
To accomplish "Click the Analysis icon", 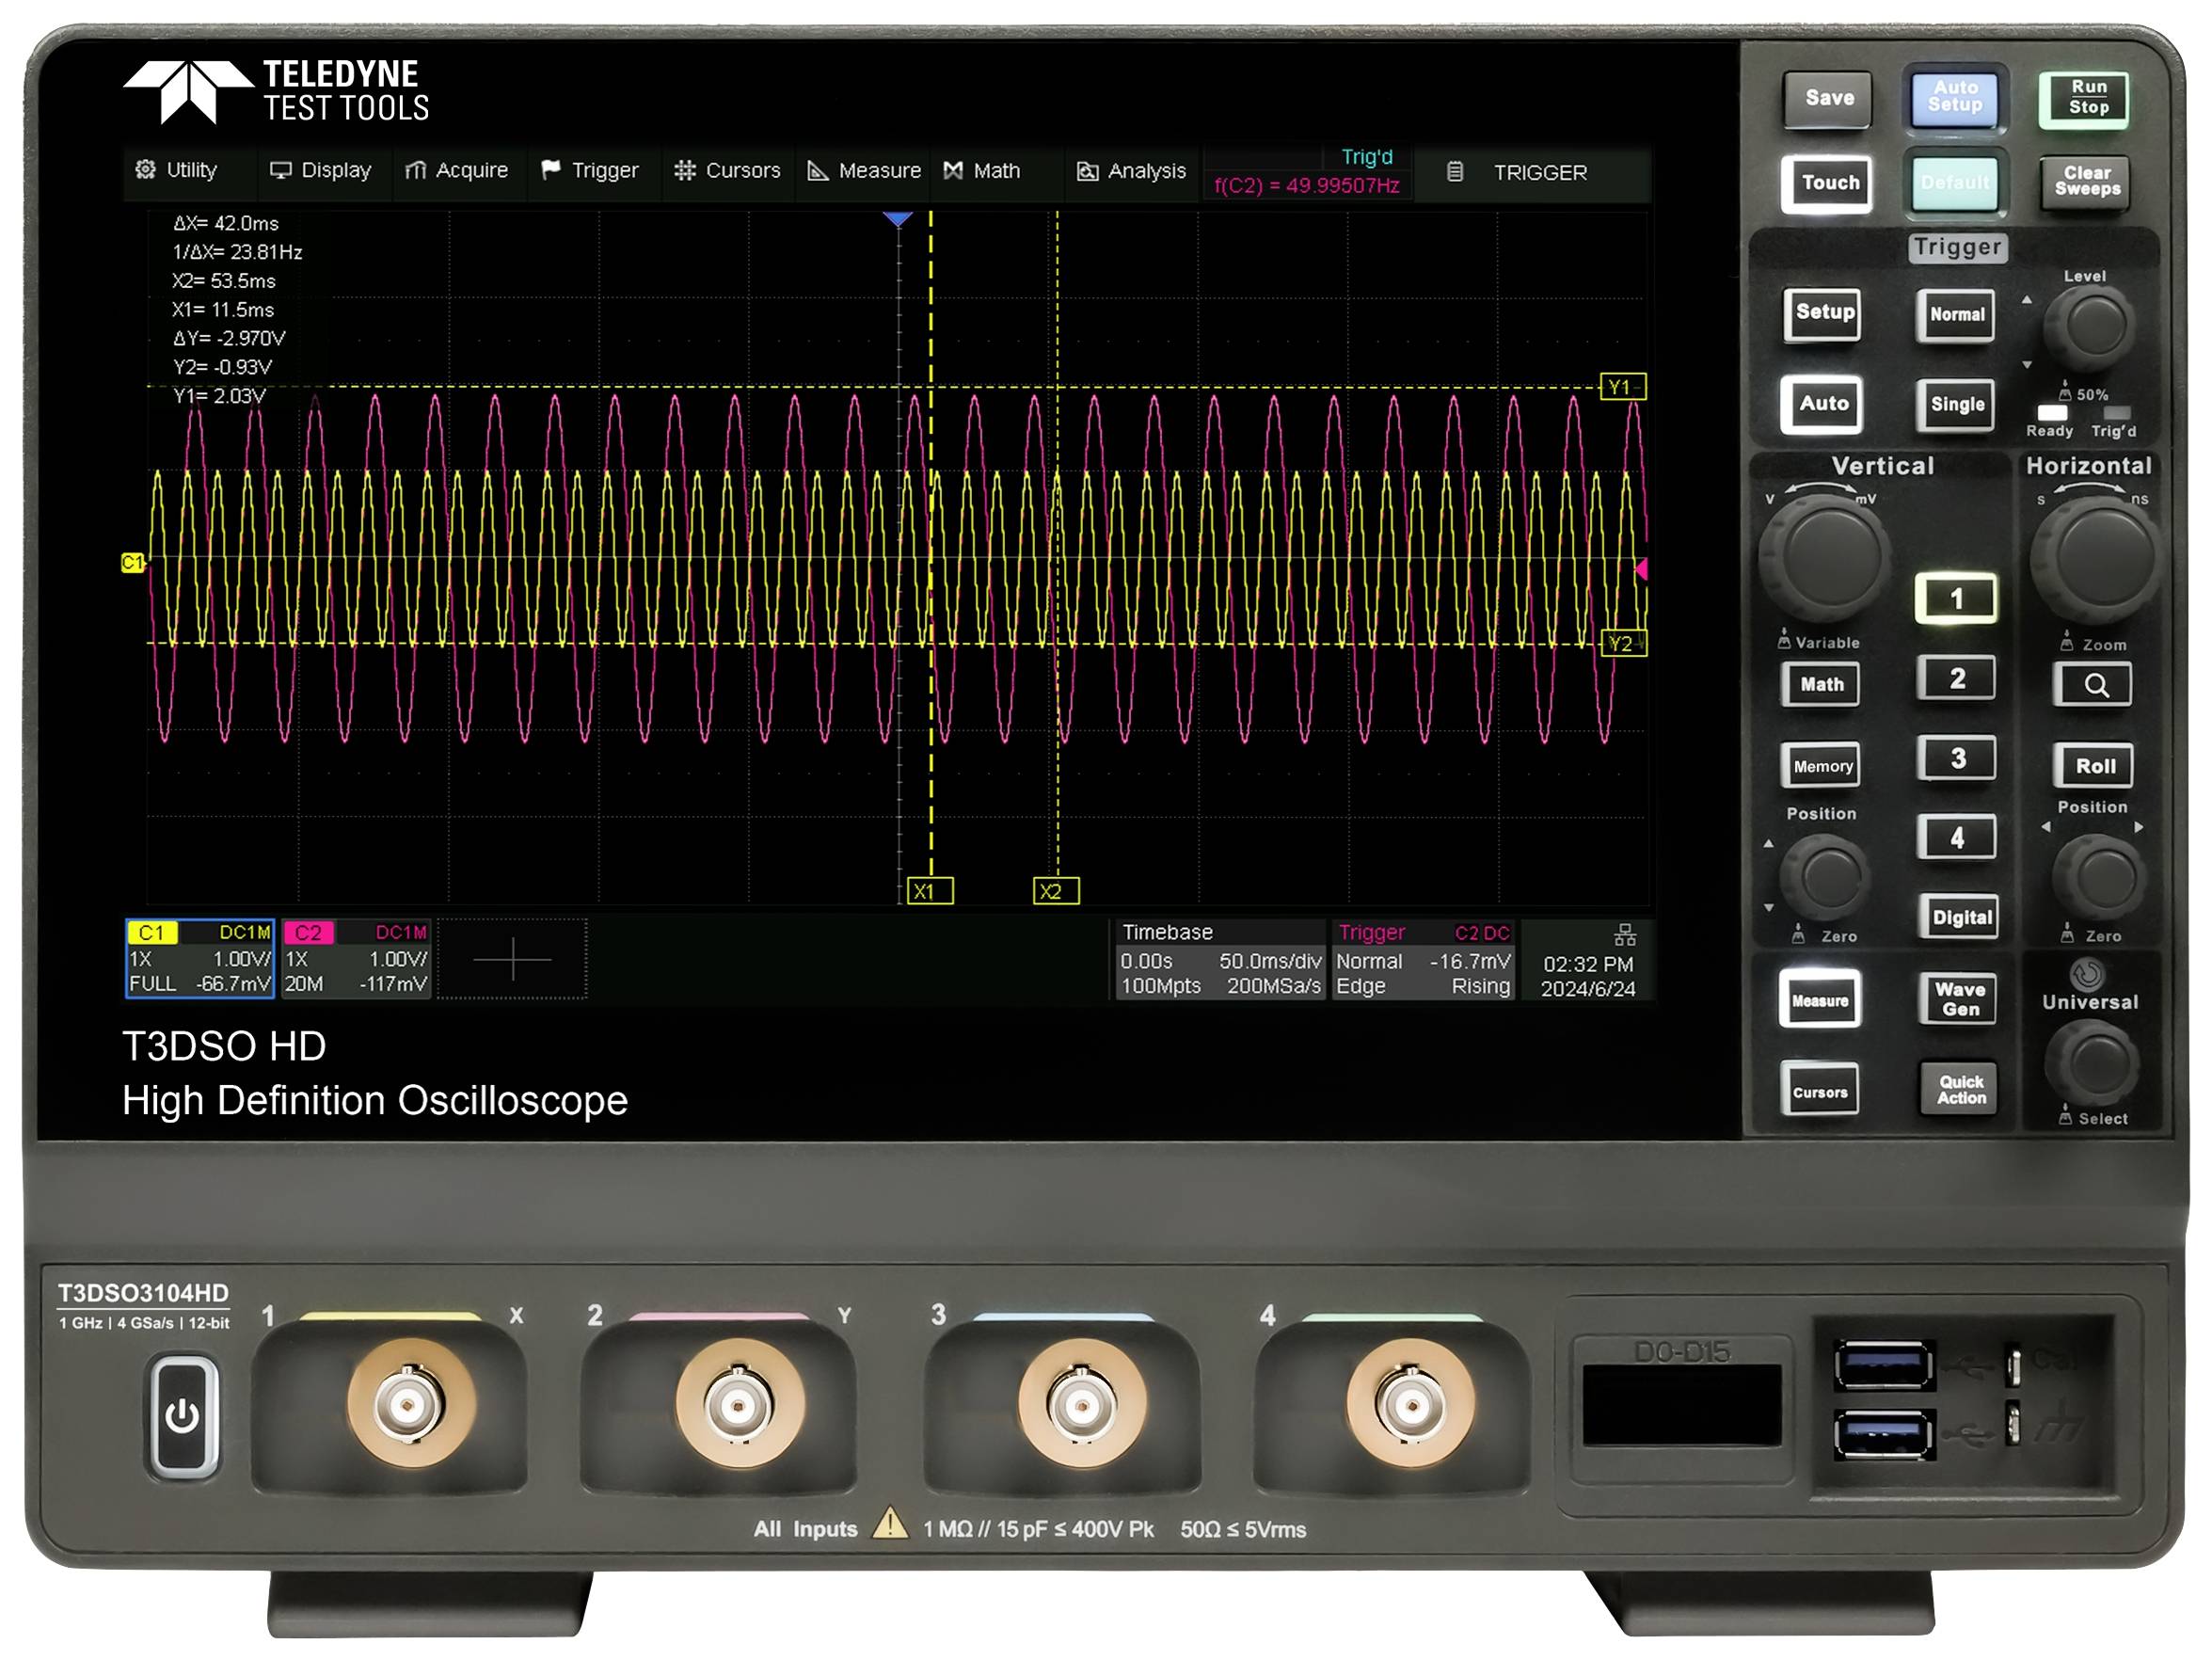I will pyautogui.click(x=1088, y=170).
